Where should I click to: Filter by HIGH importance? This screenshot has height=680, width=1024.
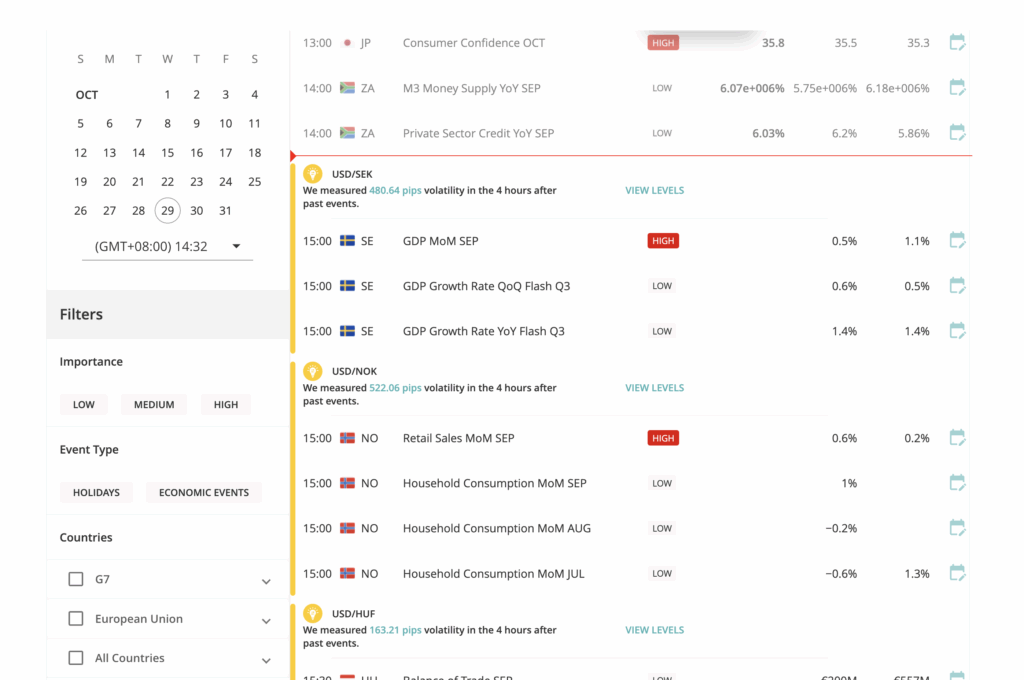pyautogui.click(x=226, y=405)
